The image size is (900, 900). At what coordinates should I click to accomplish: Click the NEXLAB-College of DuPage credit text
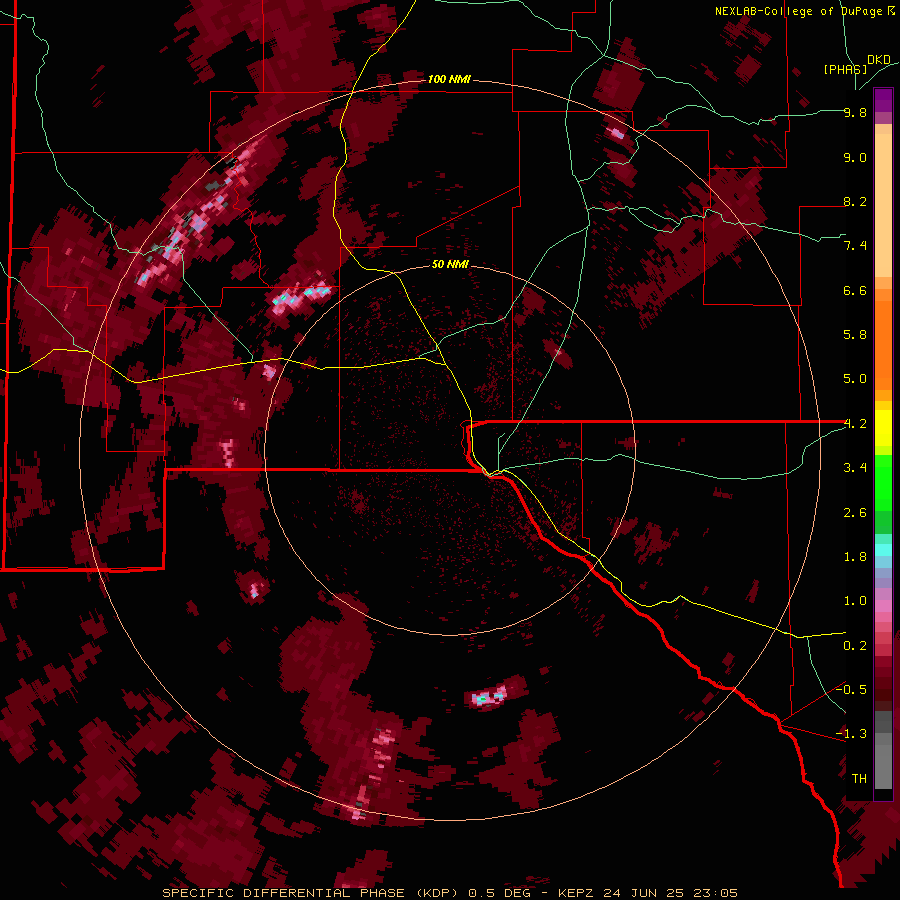(800, 11)
